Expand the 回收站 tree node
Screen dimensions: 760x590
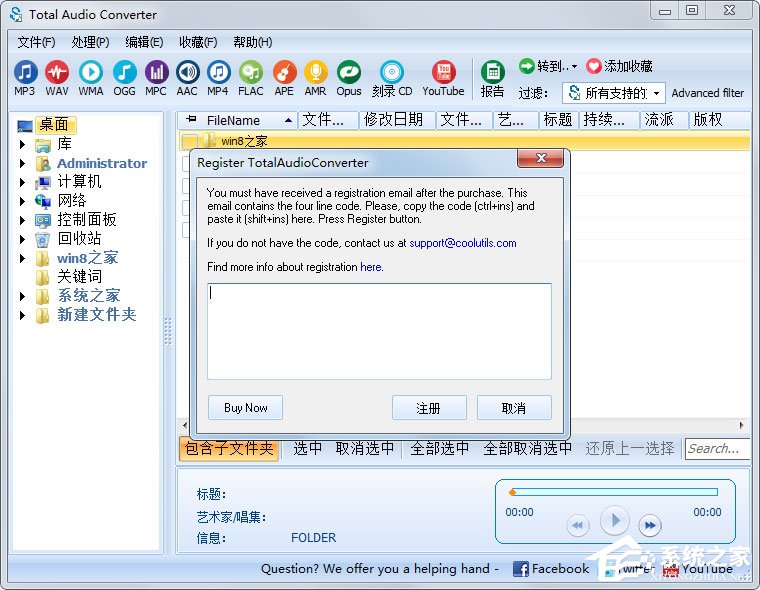22,239
